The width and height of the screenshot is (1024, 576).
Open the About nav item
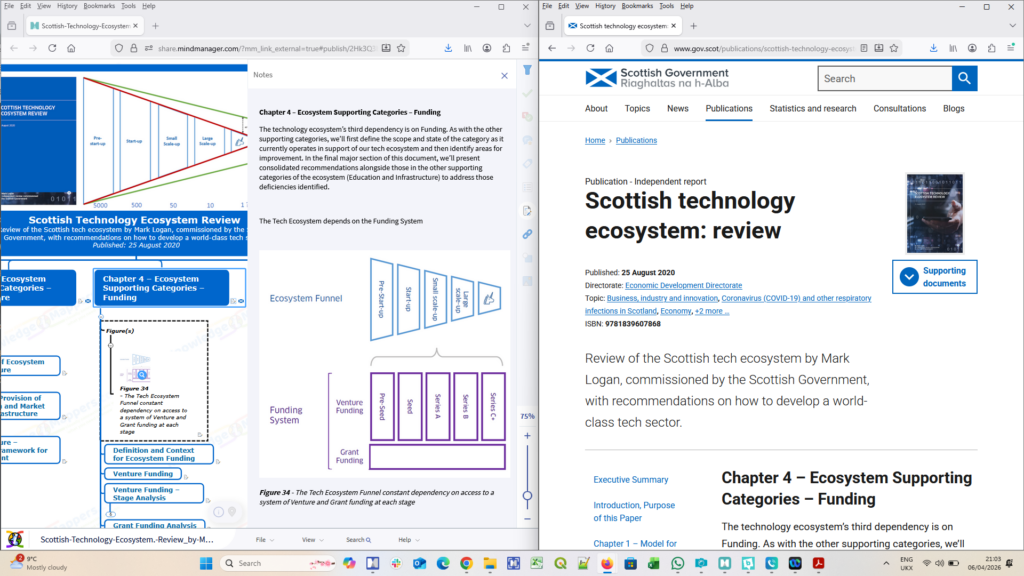[x=596, y=108]
